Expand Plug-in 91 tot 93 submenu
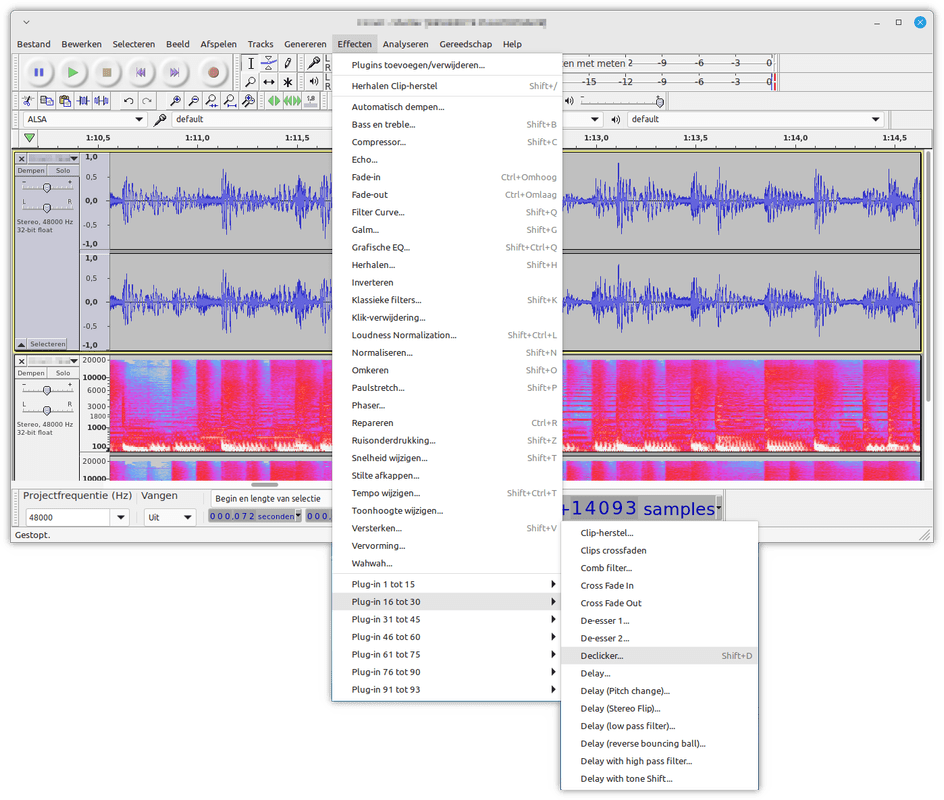Screen dimensions: 944x800 pyautogui.click(x=447, y=689)
